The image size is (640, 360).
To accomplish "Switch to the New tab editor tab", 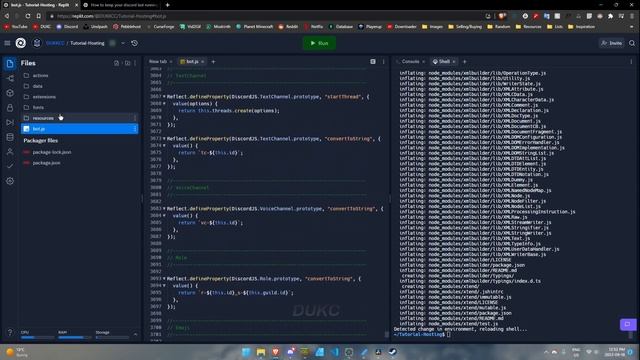I will point(158,62).
